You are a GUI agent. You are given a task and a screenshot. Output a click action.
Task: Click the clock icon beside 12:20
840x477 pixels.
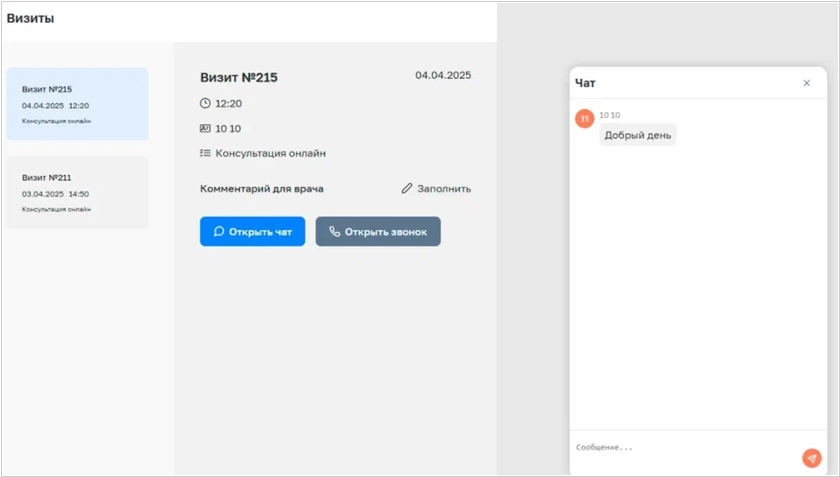[206, 103]
